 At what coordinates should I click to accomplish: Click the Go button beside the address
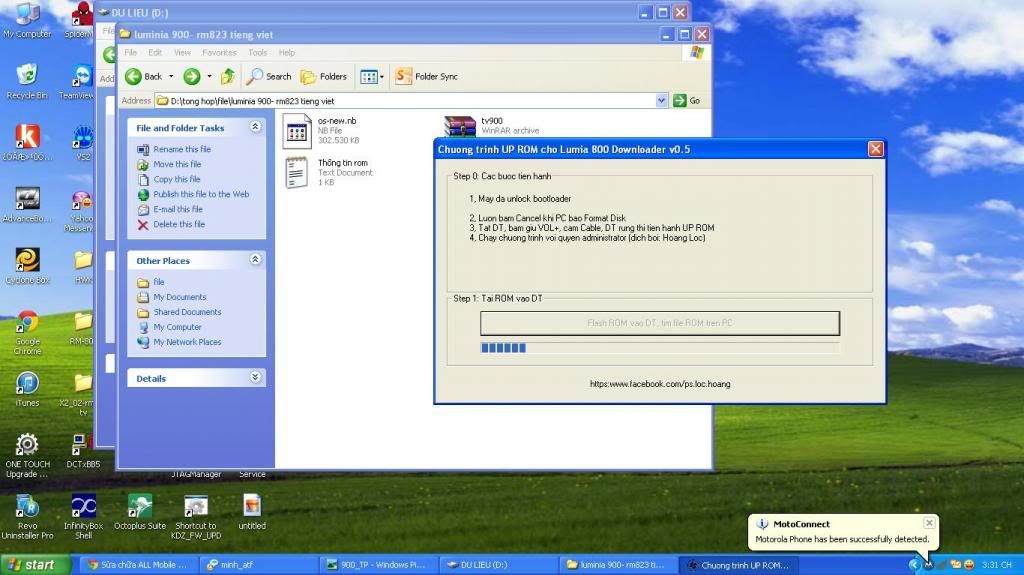[x=686, y=101]
